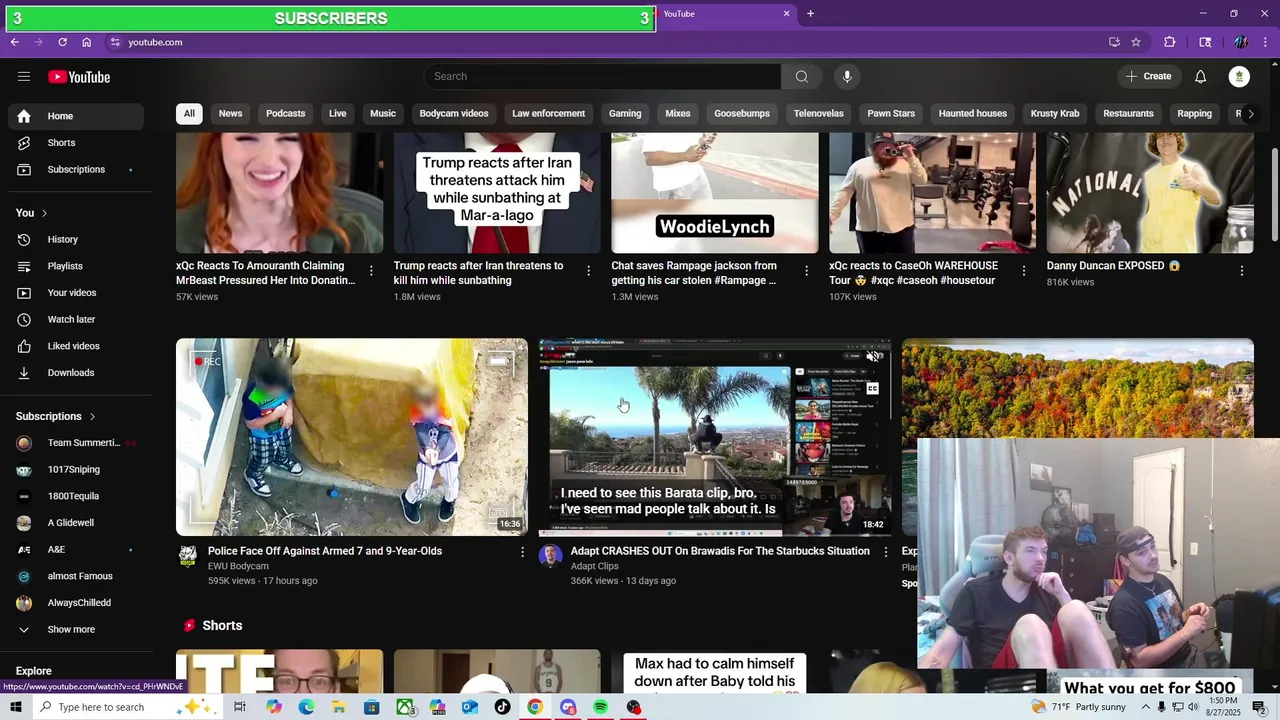1280x720 pixels.
Task: Expand Show more subscriptions
Action: pyautogui.click(x=76, y=630)
